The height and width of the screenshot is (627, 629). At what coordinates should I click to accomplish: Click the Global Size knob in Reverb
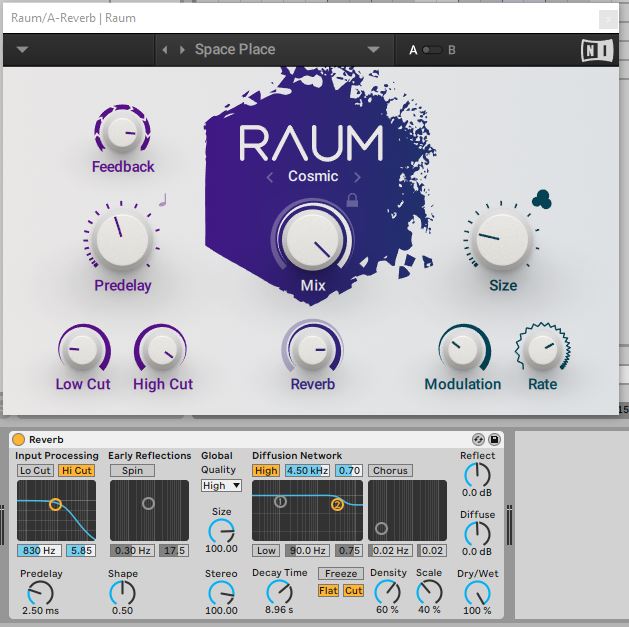[x=221, y=531]
